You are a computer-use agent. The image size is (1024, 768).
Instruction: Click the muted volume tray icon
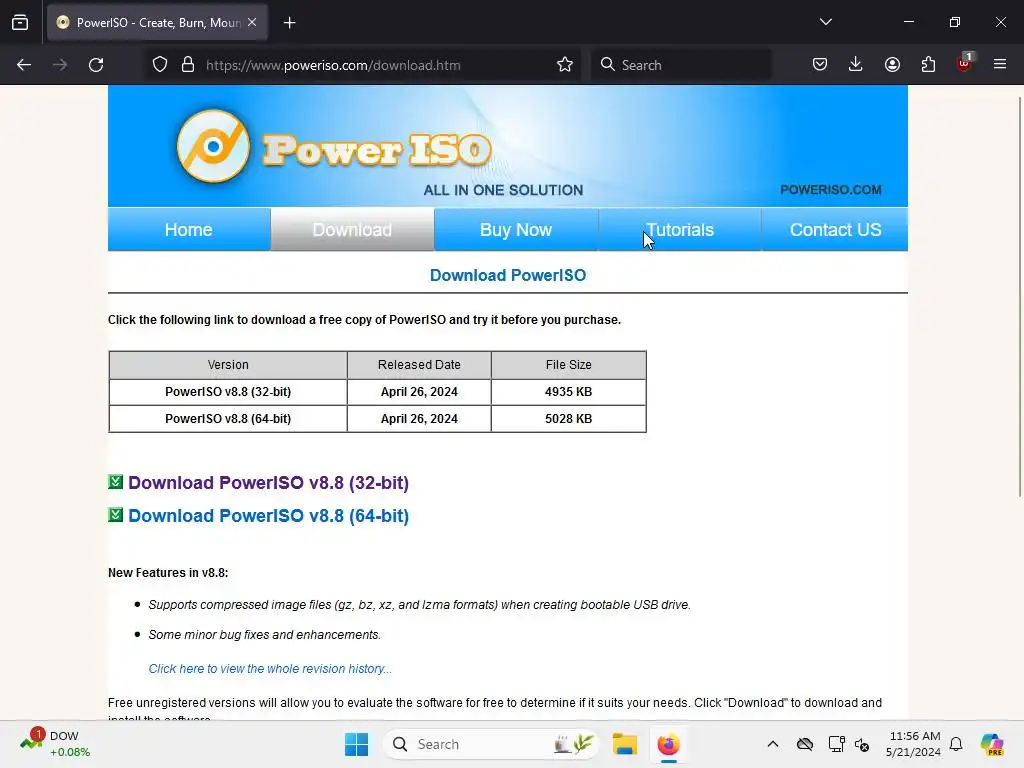pyautogui.click(x=862, y=744)
